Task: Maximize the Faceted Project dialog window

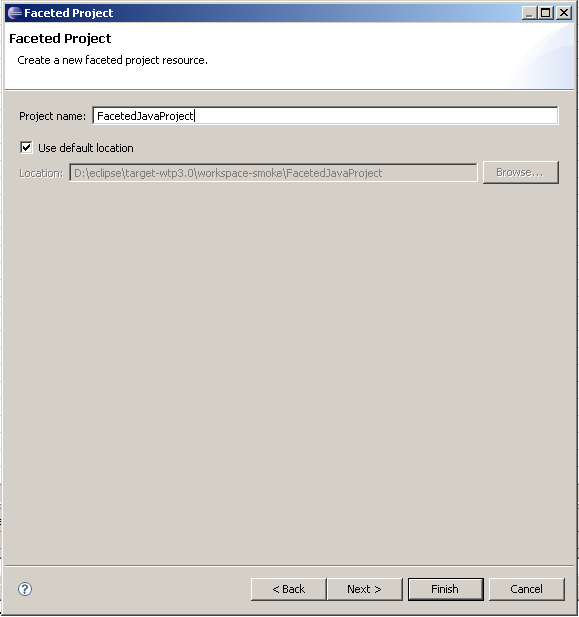Action: click(x=546, y=13)
